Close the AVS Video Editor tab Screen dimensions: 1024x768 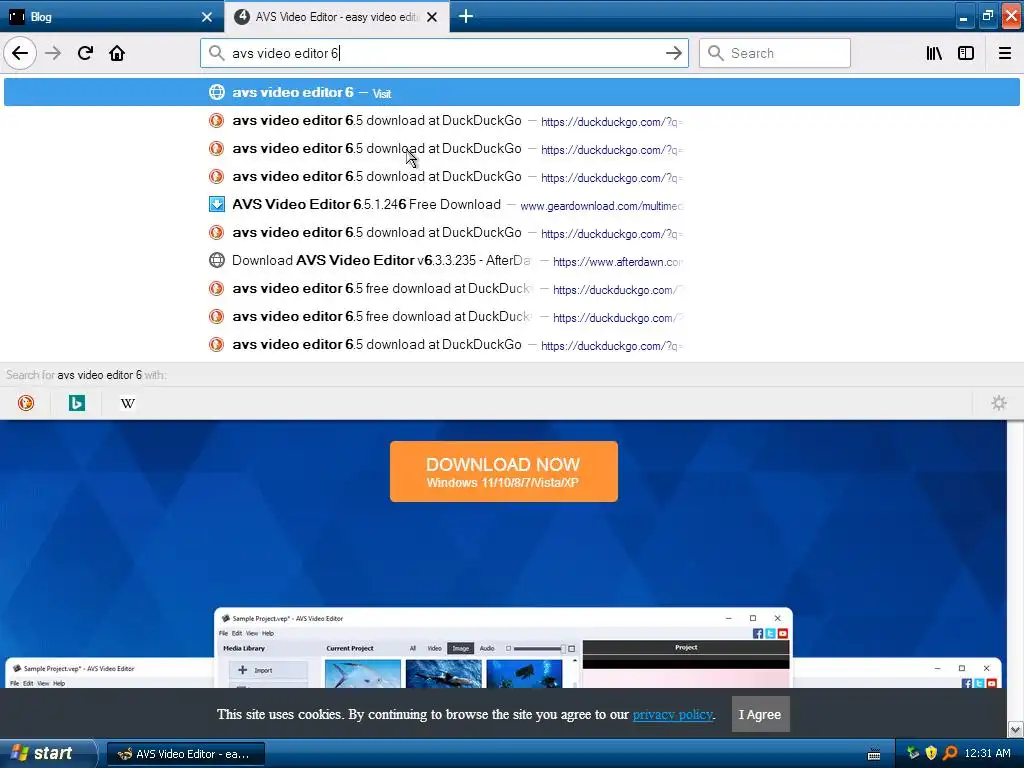pyautogui.click(x=432, y=17)
